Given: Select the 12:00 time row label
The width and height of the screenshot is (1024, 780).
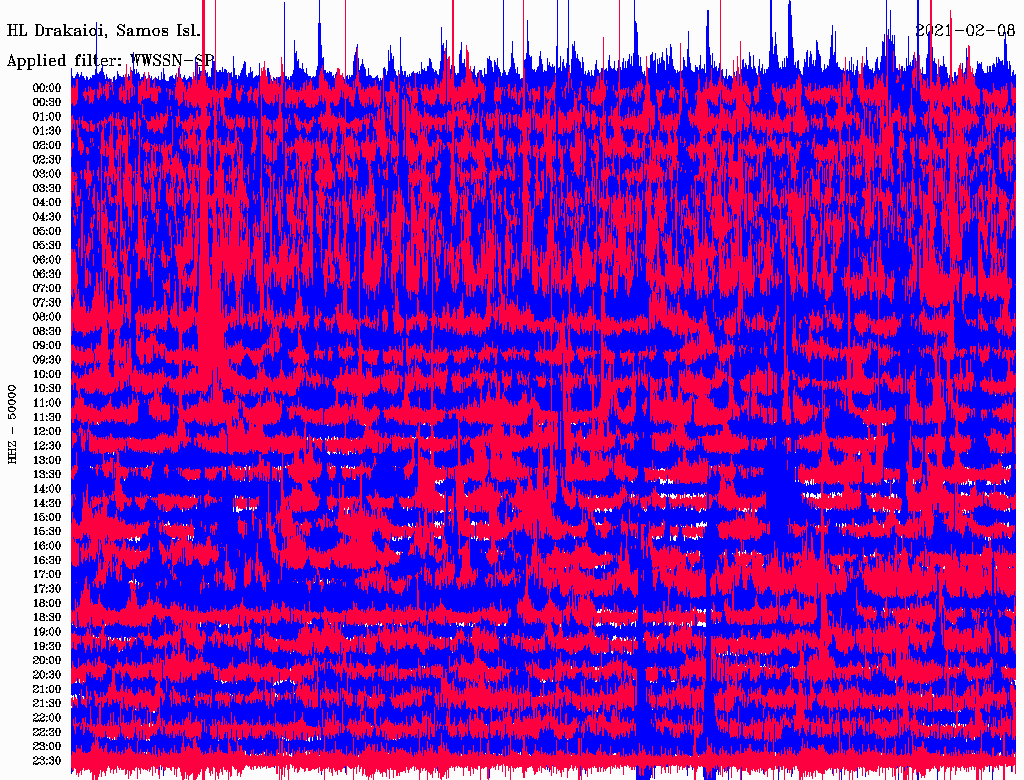Looking at the screenshot, I should coord(47,432).
